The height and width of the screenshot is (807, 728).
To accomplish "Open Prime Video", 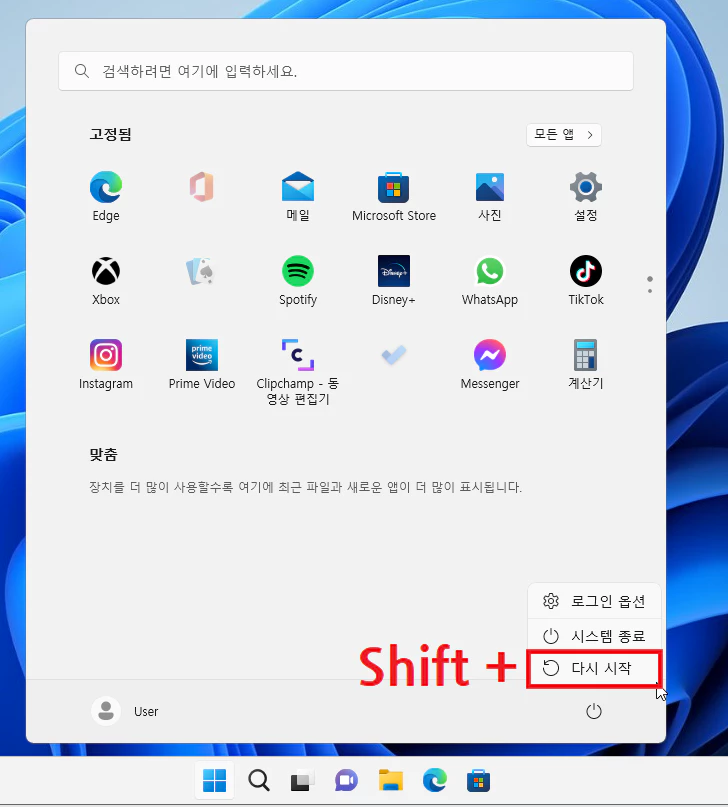I will pyautogui.click(x=202, y=364).
